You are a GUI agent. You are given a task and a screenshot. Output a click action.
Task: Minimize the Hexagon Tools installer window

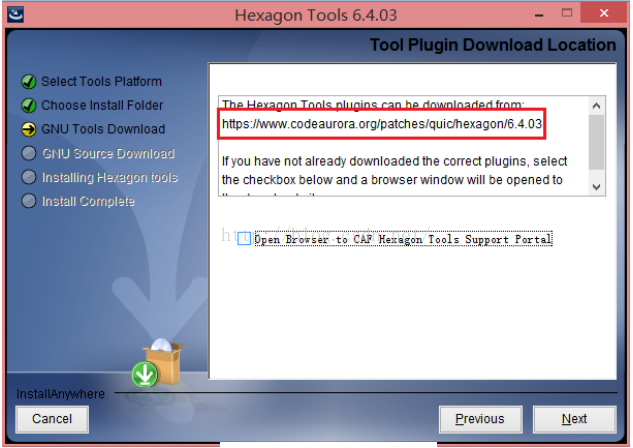[539, 15]
